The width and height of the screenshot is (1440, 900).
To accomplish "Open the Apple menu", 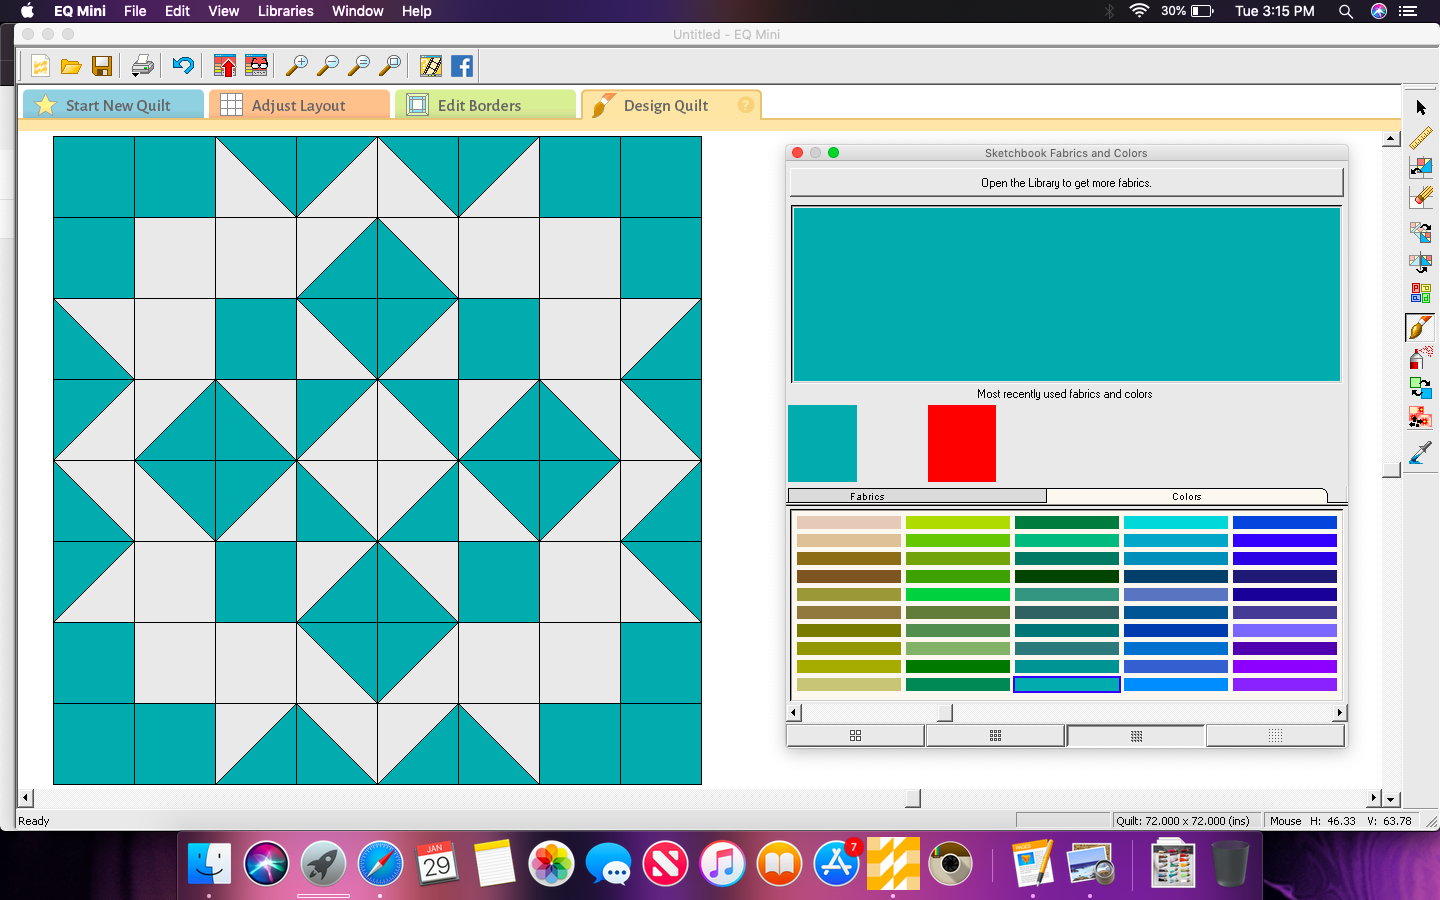I will coord(28,11).
